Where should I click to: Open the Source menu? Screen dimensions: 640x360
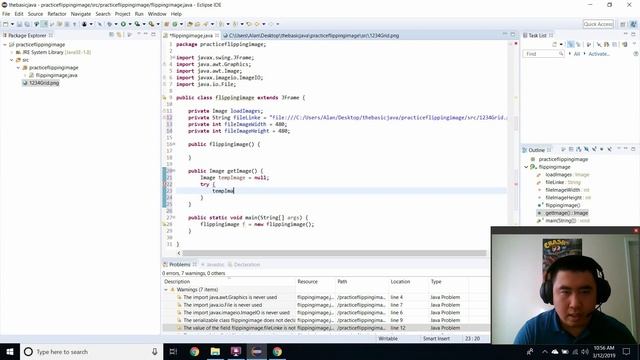click(x=35, y=14)
